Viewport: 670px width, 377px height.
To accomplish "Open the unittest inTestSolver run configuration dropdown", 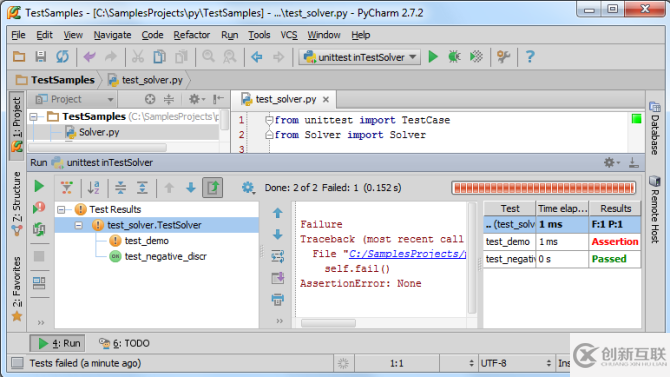I will pyautogui.click(x=359, y=57).
